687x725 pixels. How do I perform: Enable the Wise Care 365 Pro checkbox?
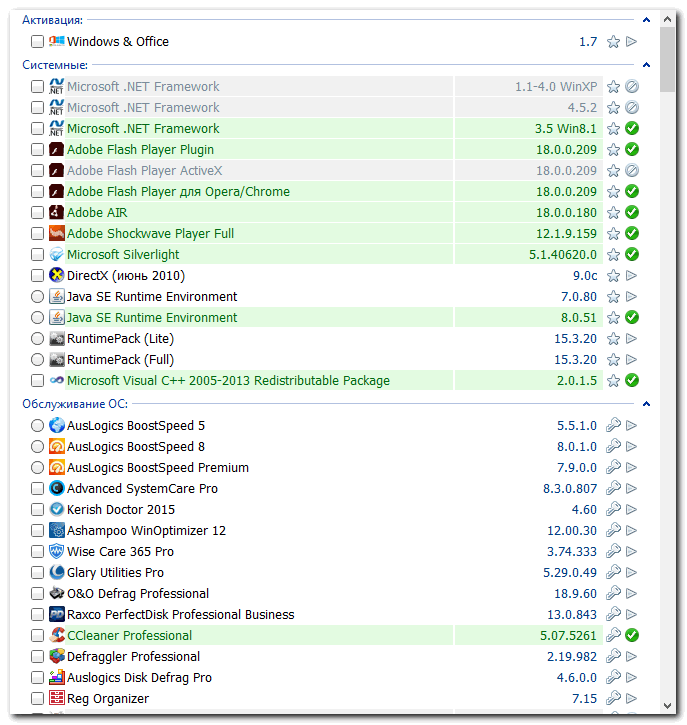pos(38,552)
